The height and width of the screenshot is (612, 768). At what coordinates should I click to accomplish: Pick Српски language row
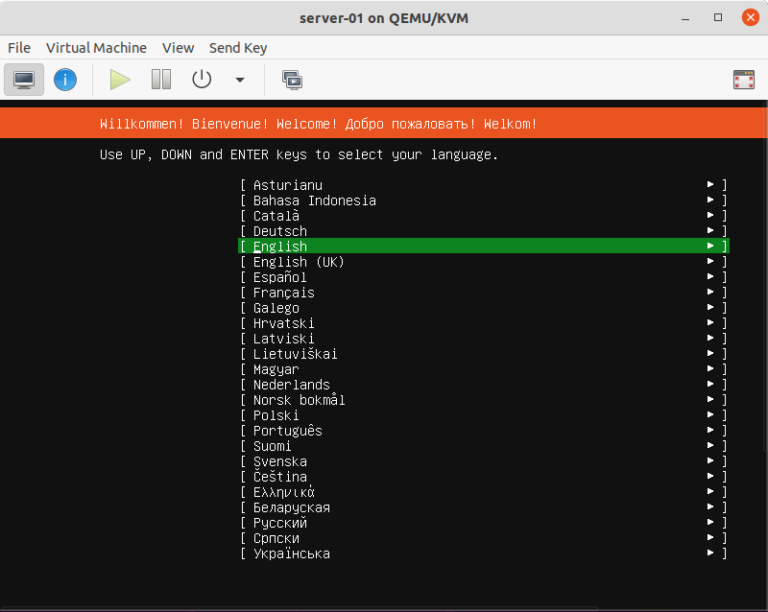click(x=483, y=538)
